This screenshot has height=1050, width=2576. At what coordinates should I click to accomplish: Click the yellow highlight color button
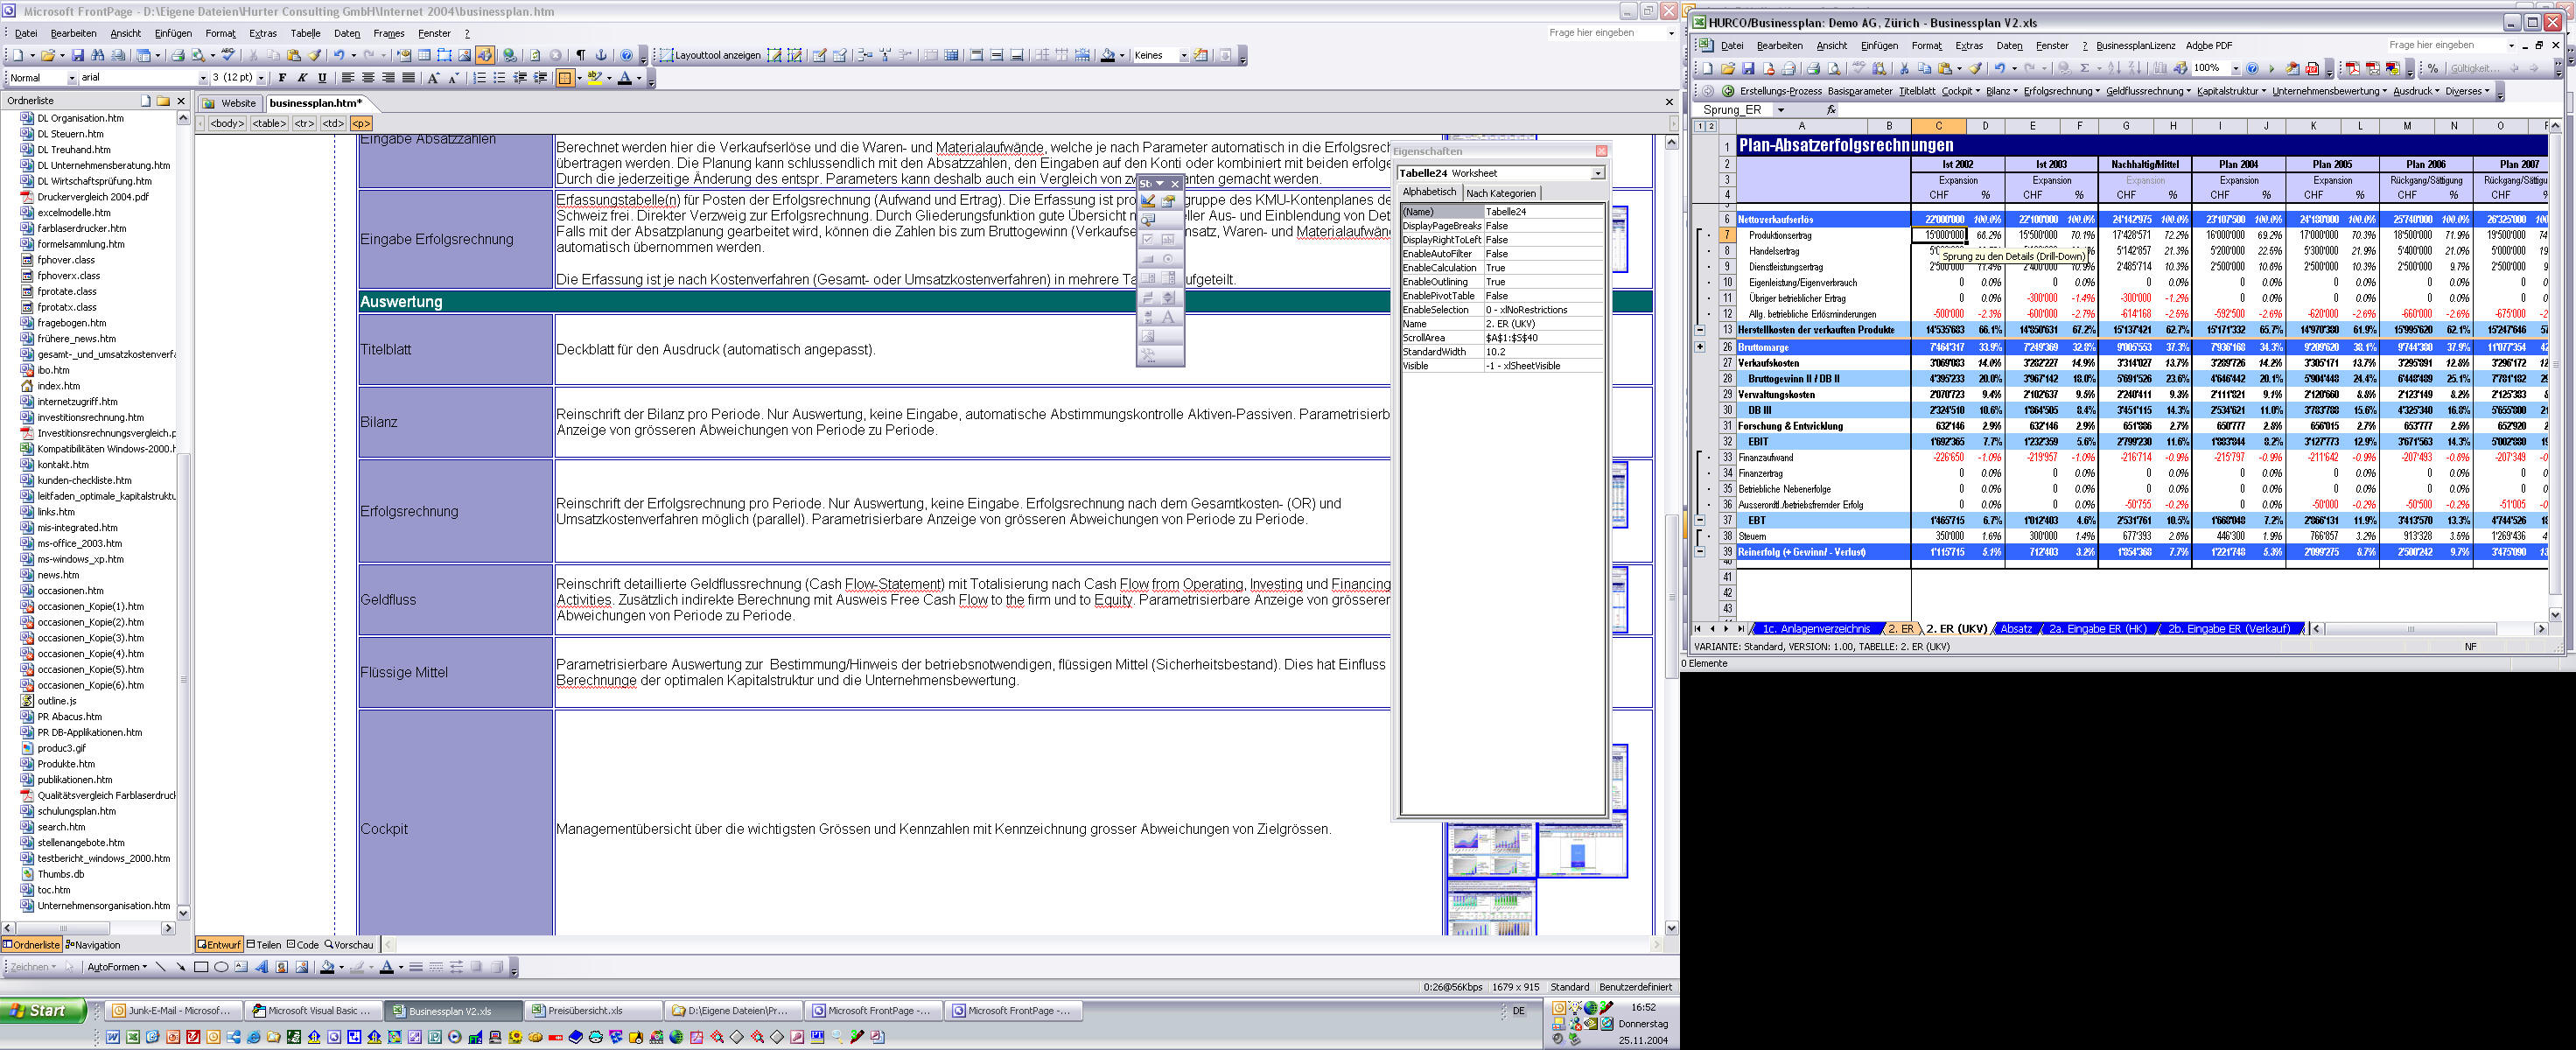[594, 78]
